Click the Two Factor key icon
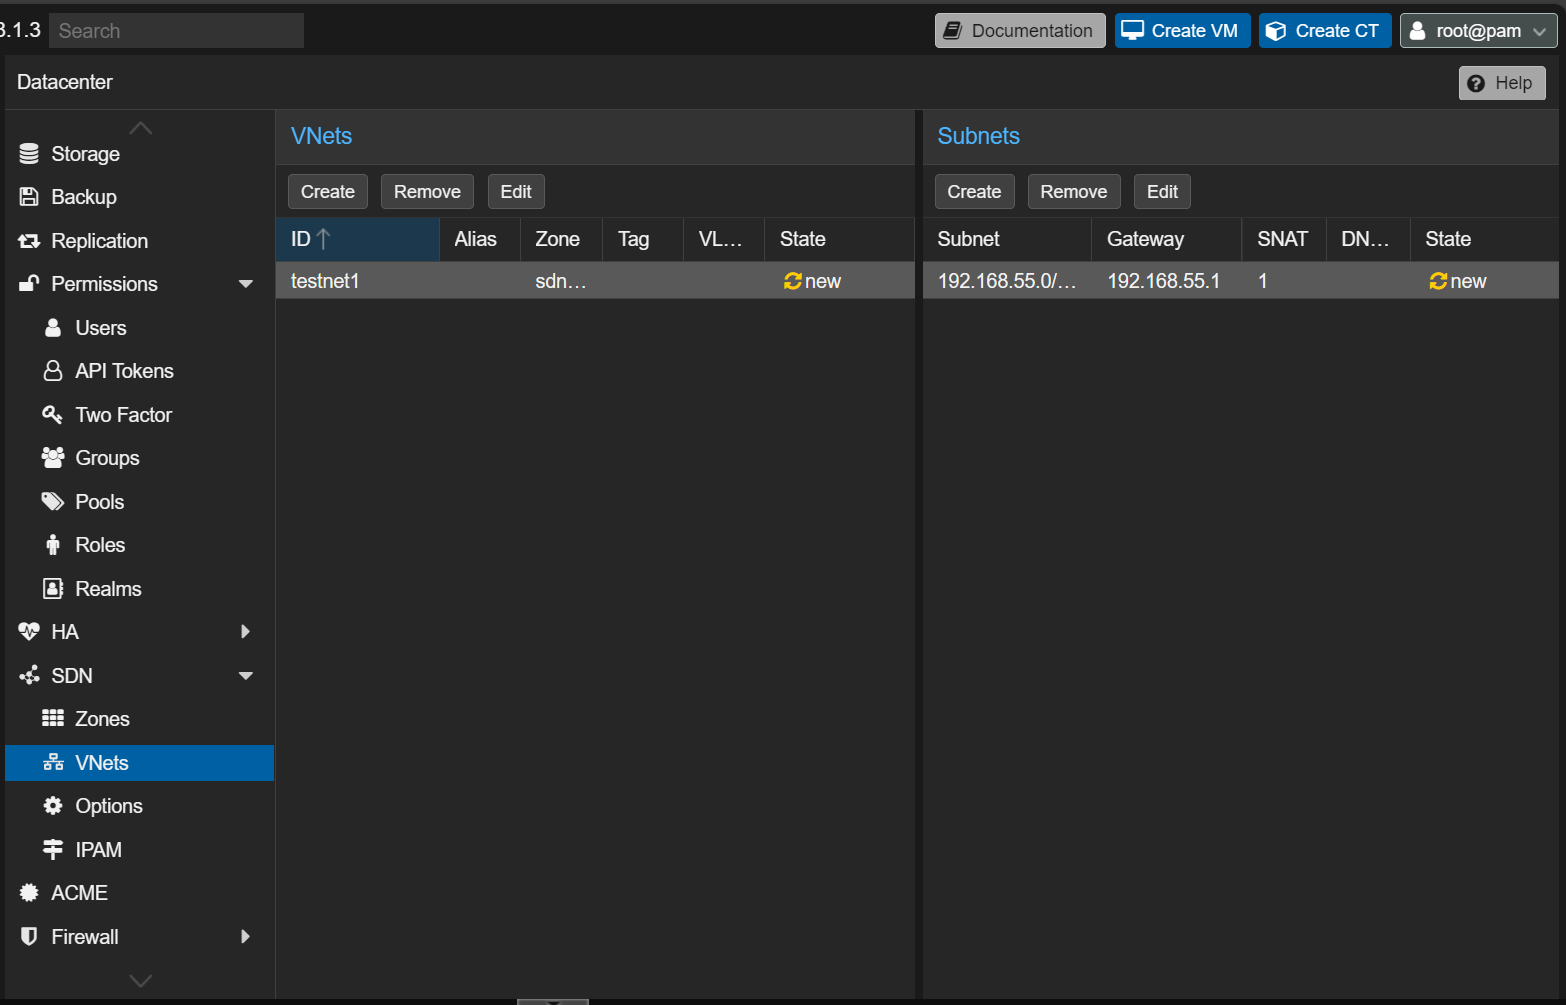 (53, 415)
